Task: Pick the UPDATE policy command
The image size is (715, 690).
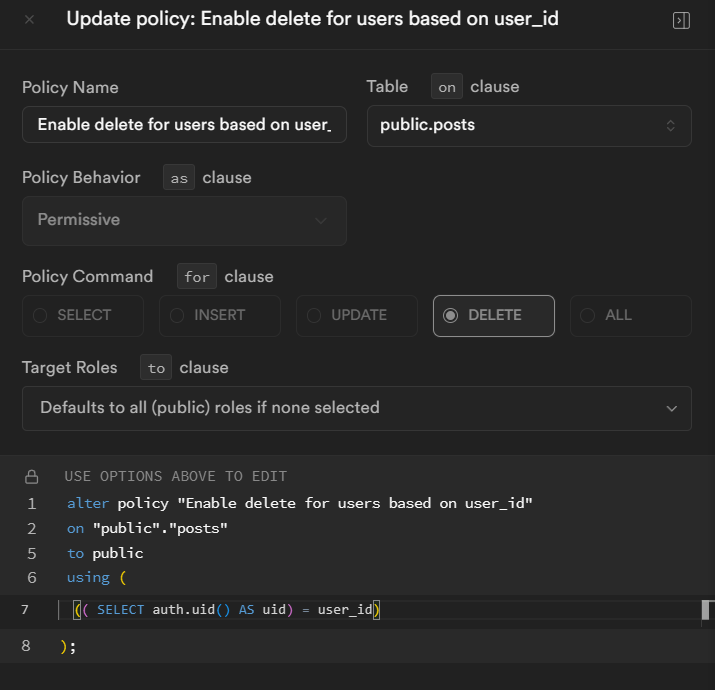Action: 357,316
